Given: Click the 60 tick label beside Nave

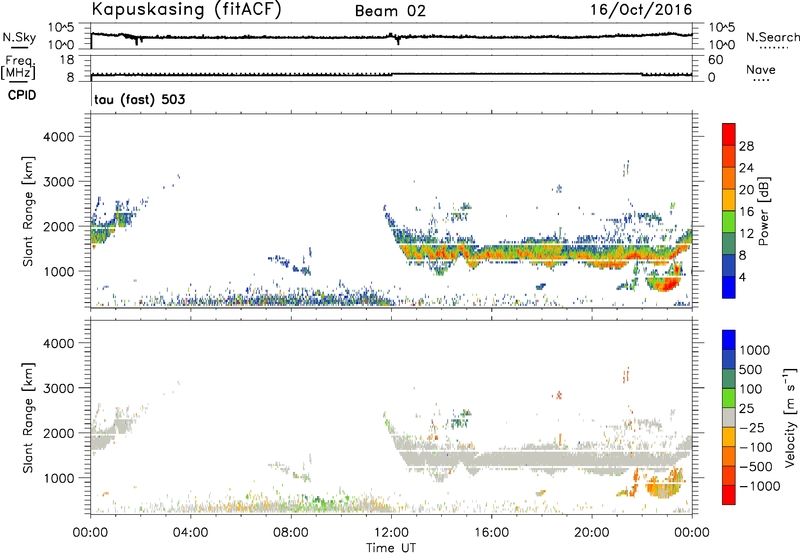Looking at the screenshot, I should [x=716, y=60].
